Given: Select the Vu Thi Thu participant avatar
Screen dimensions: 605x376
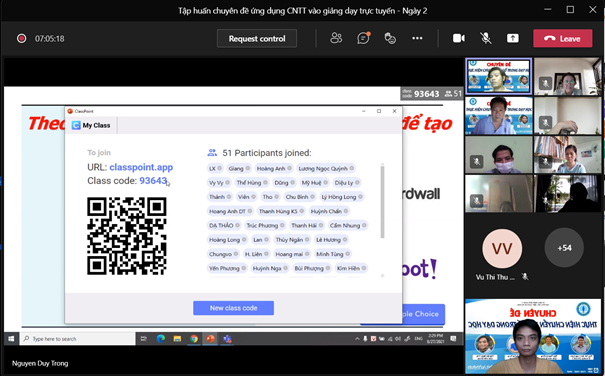Looking at the screenshot, I should point(502,249).
